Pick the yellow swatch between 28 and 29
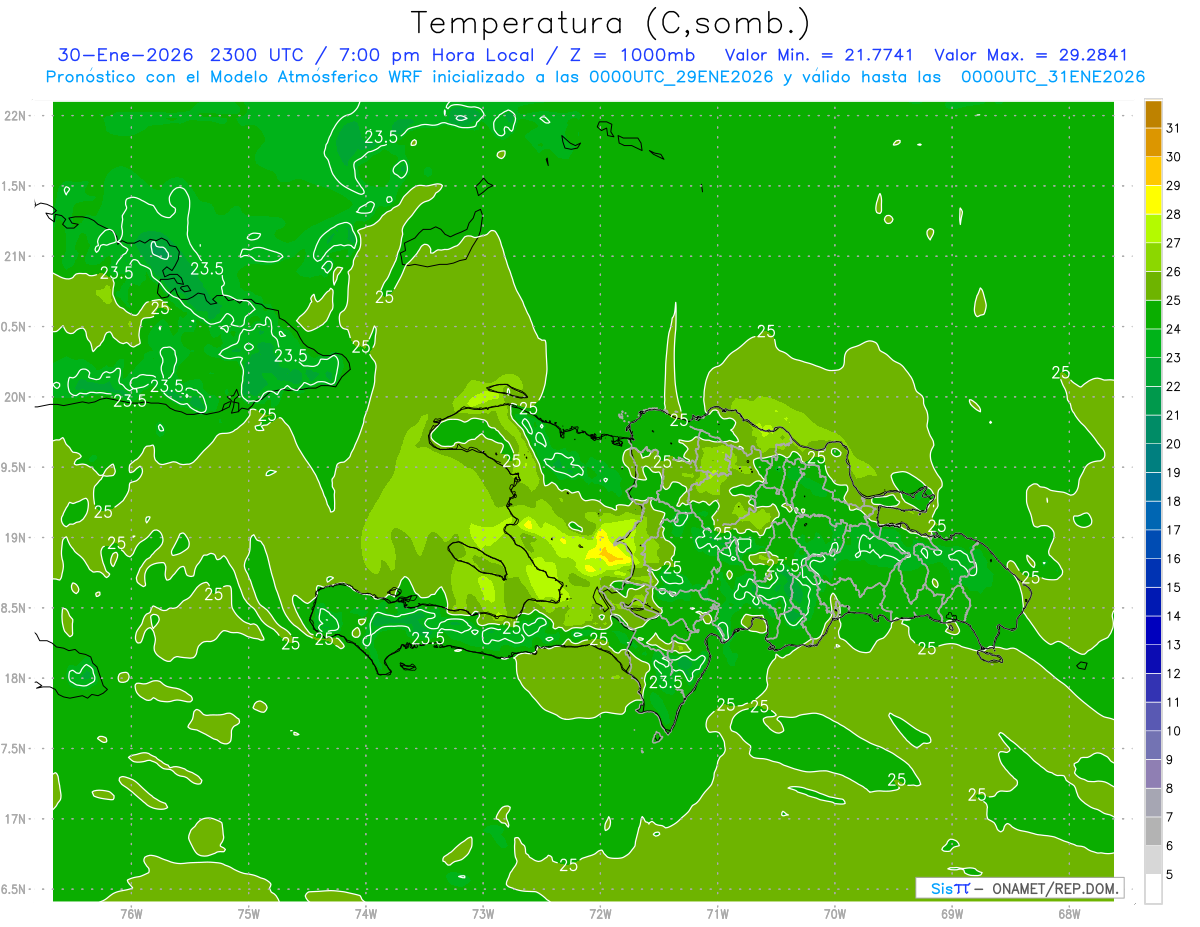This screenshot has width=1200, height=927. click(1153, 199)
